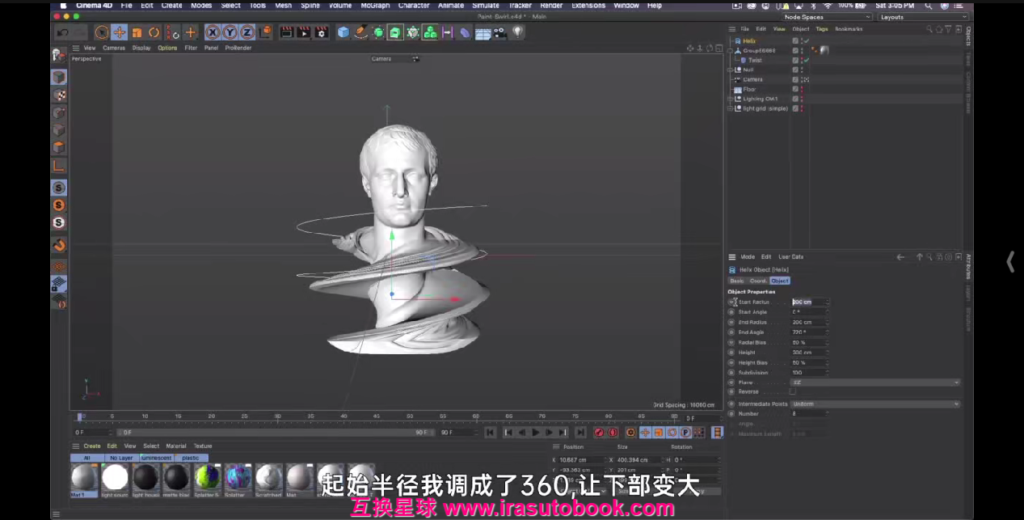This screenshot has height=520, width=1024.
Task: Click the timeline frame 0 marker
Action: click(x=80, y=416)
